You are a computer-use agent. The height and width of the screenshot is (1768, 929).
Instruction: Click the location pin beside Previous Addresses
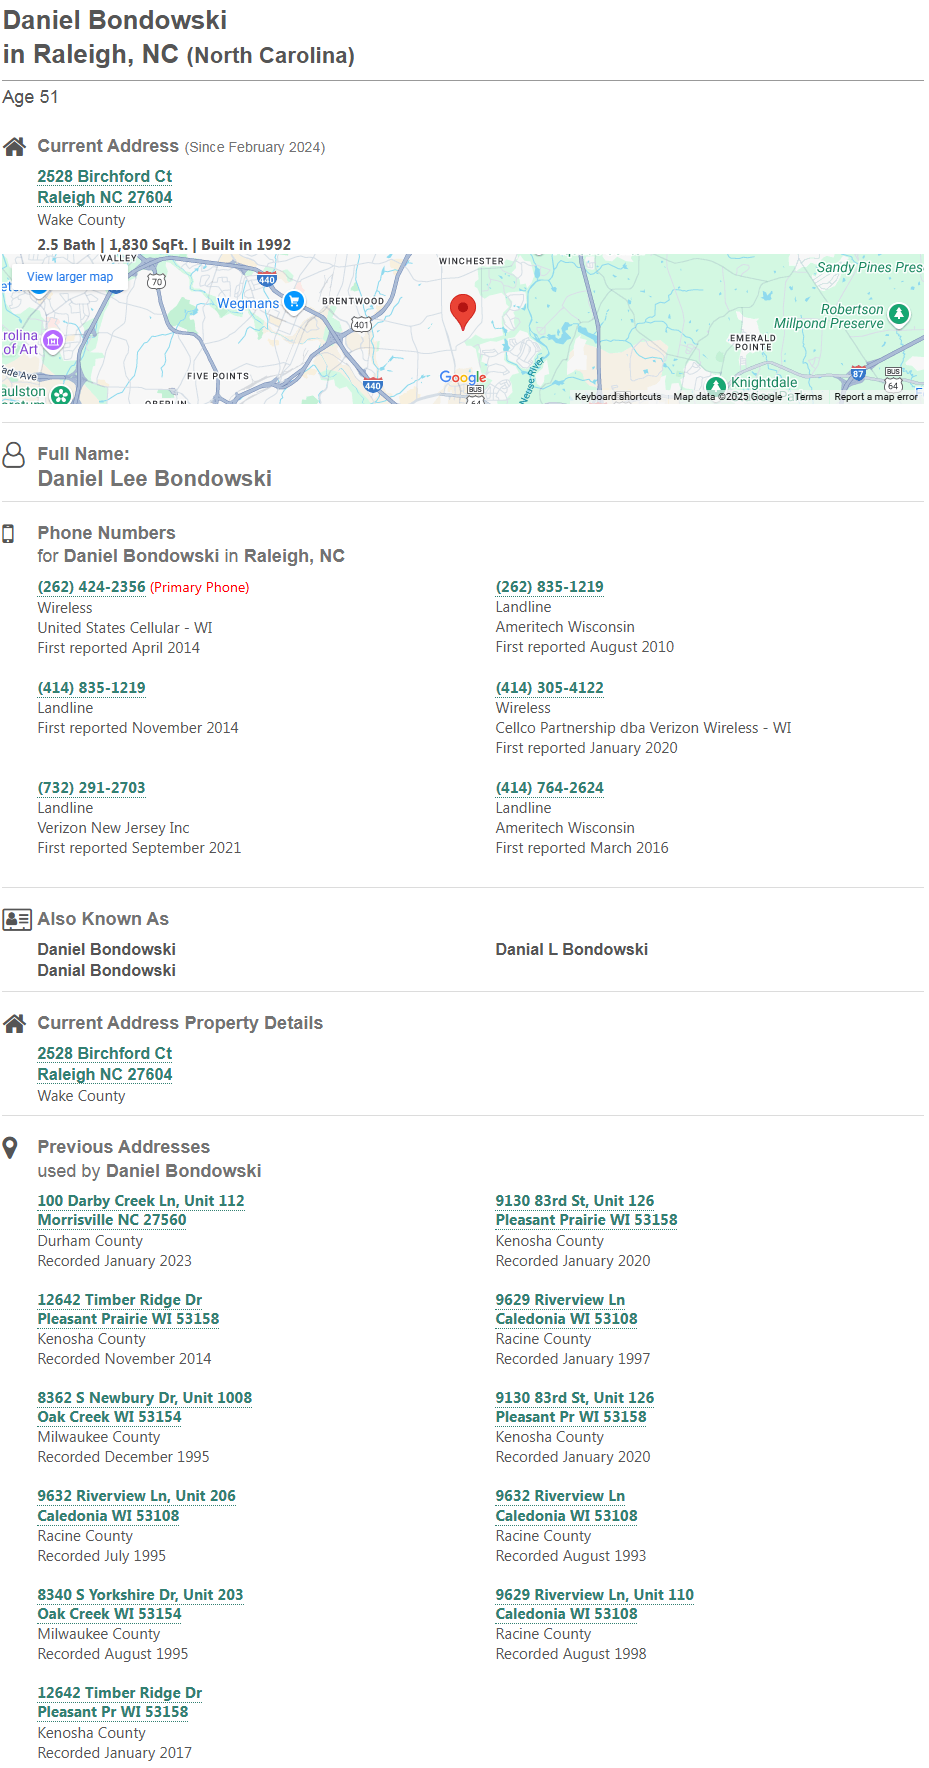tap(10, 1147)
